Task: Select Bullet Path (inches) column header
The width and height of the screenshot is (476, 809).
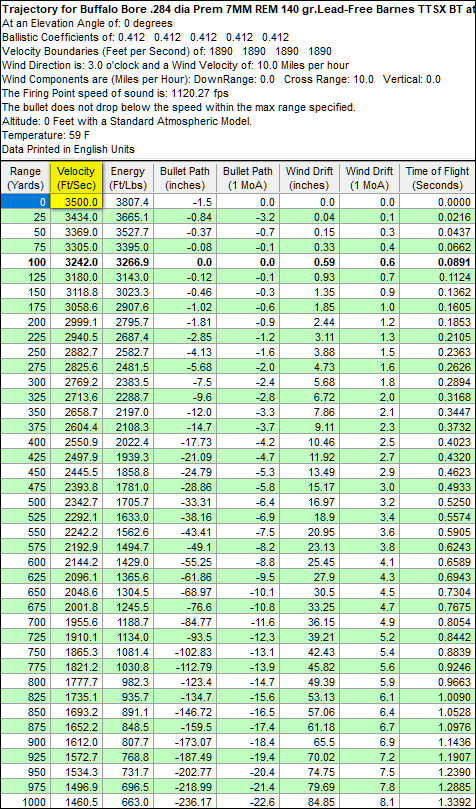Action: pos(184,178)
